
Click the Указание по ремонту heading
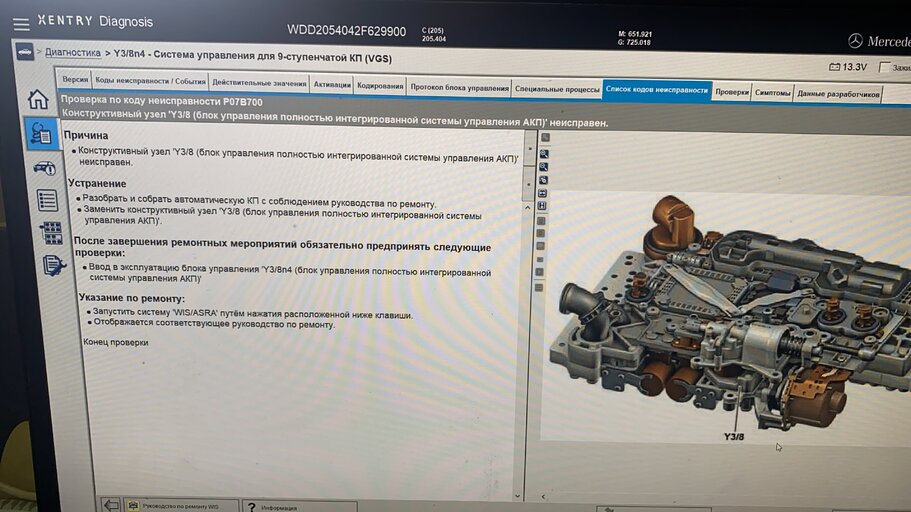pyautogui.click(x=132, y=298)
